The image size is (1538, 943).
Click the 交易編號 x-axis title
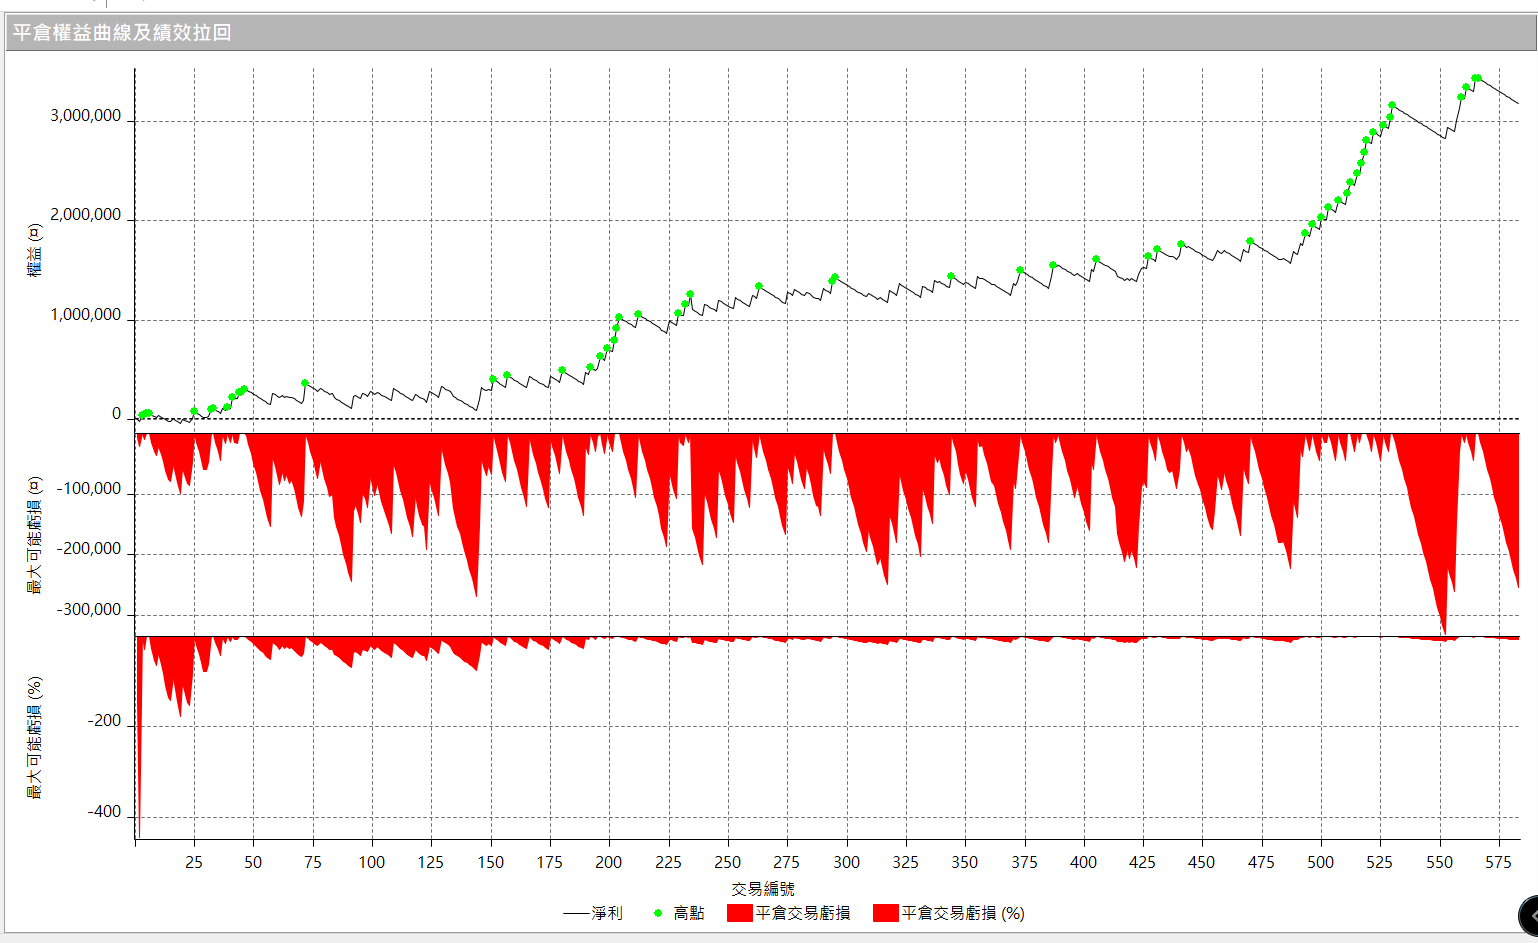tap(763, 888)
